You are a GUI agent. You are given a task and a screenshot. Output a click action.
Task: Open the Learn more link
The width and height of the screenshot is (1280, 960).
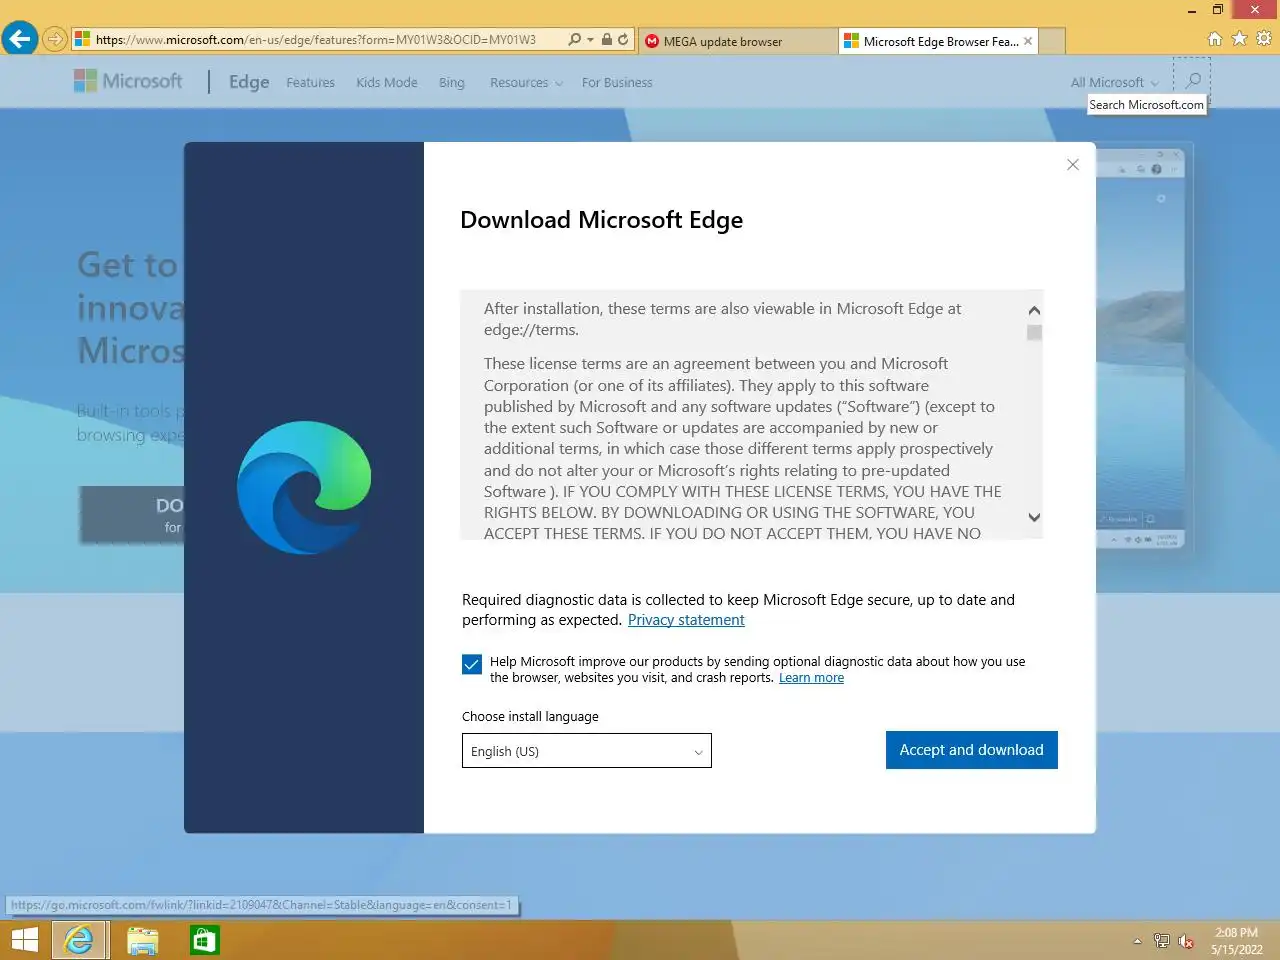pos(811,678)
